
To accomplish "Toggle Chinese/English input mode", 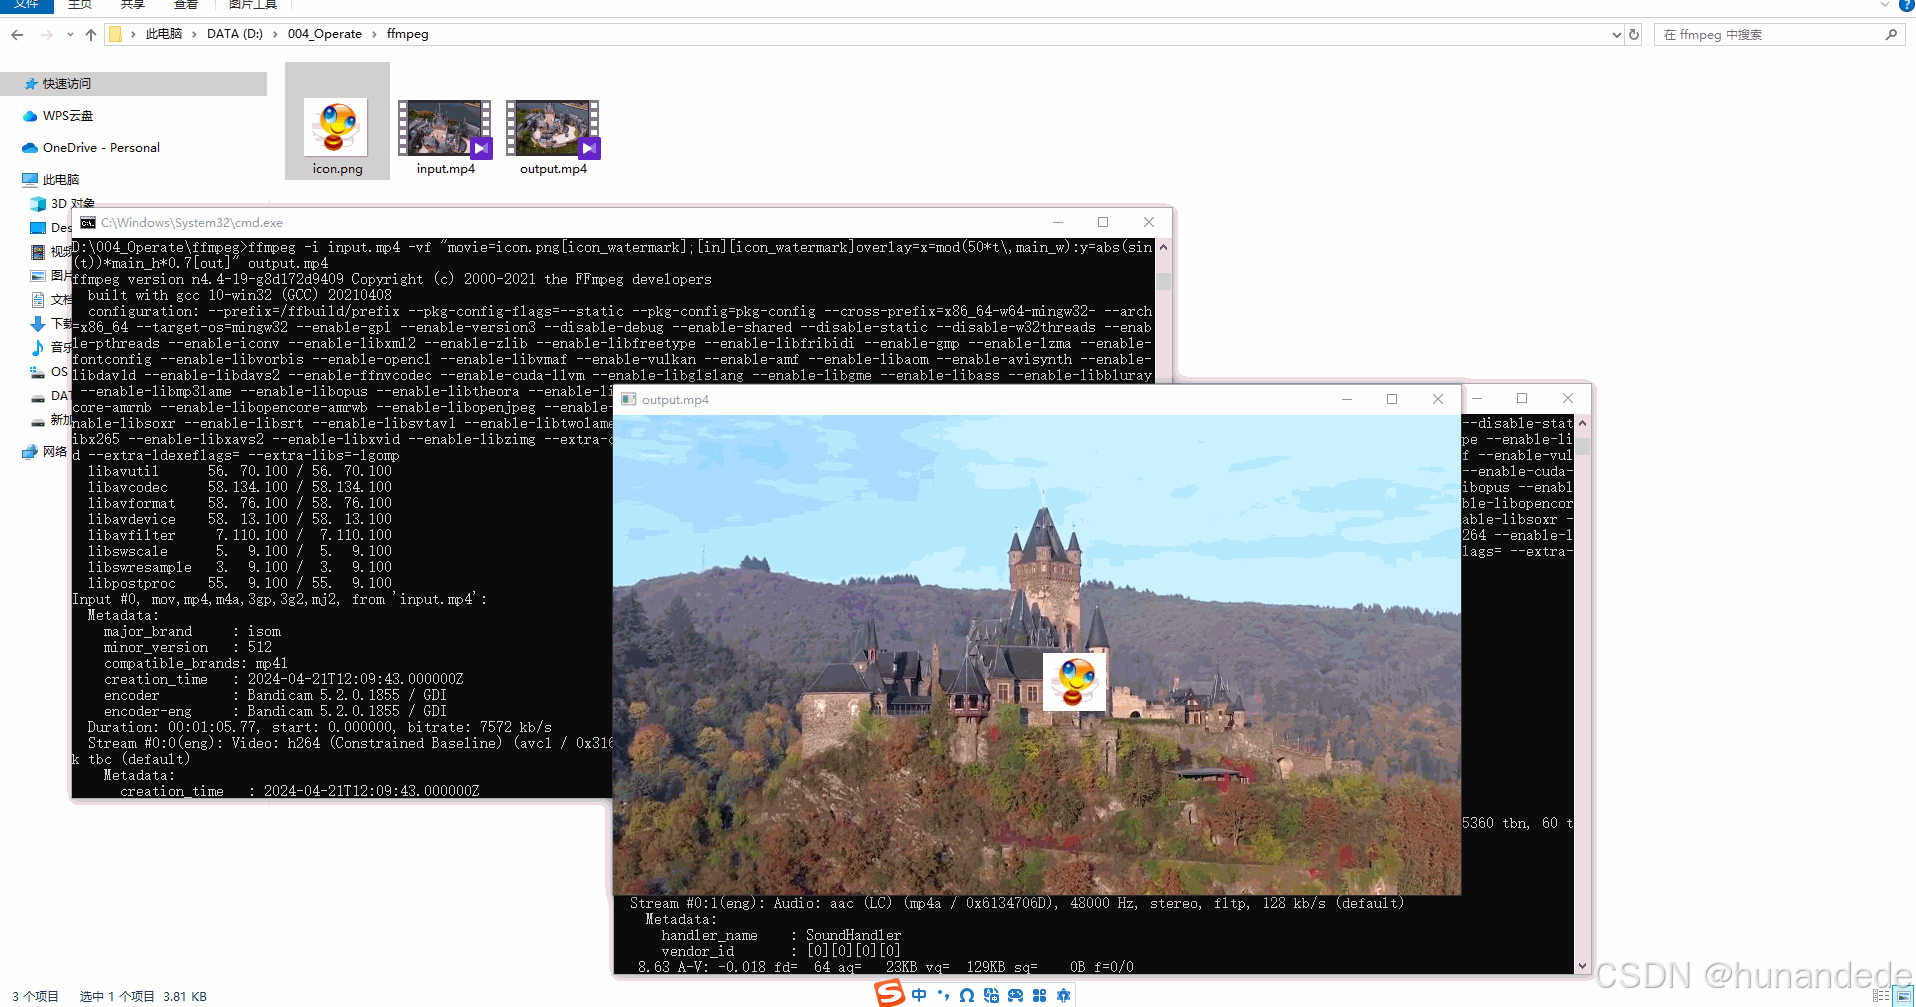I will point(918,994).
